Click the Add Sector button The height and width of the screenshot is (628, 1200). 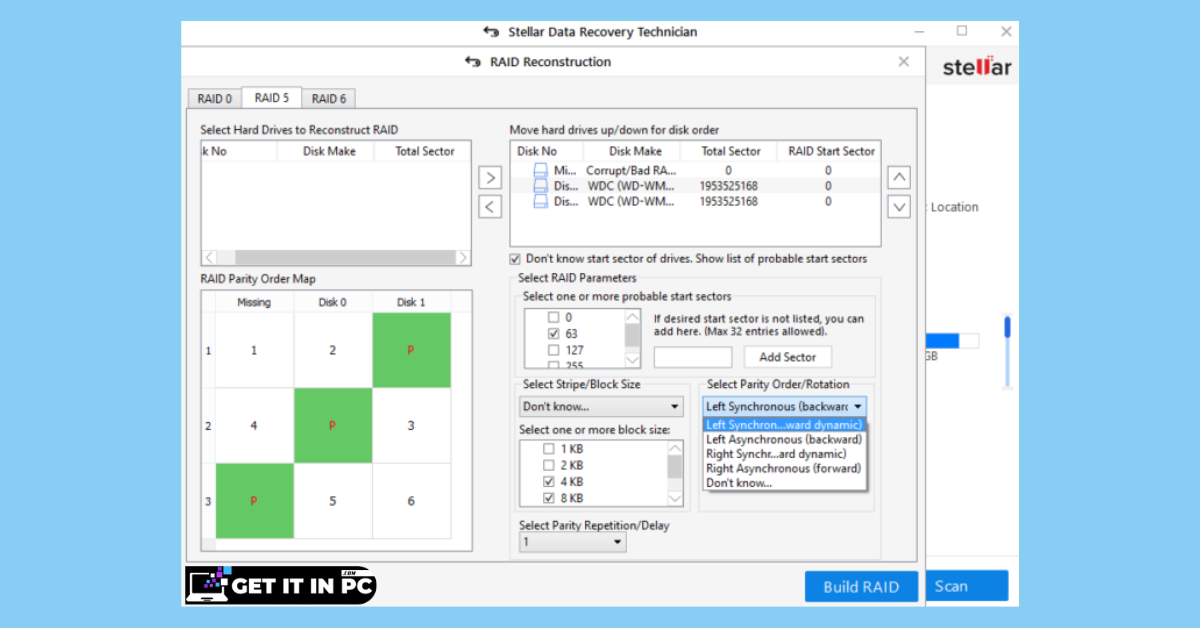click(x=787, y=357)
